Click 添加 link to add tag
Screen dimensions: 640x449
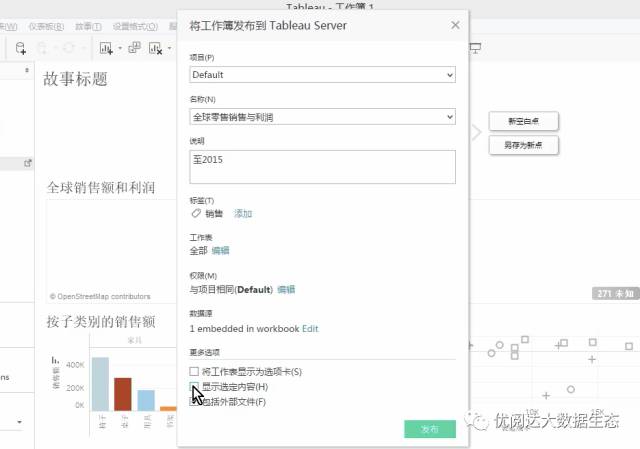tap(243, 213)
